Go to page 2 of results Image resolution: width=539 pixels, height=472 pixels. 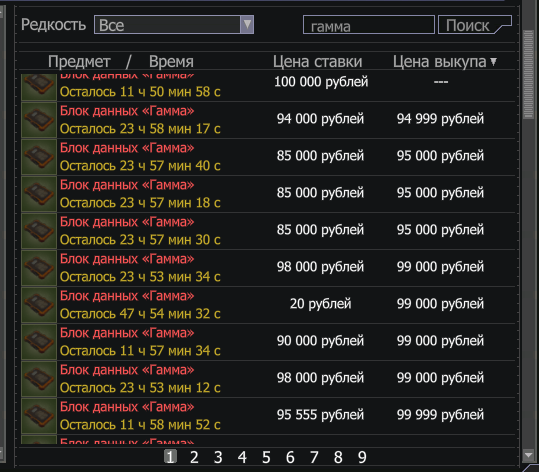194,457
